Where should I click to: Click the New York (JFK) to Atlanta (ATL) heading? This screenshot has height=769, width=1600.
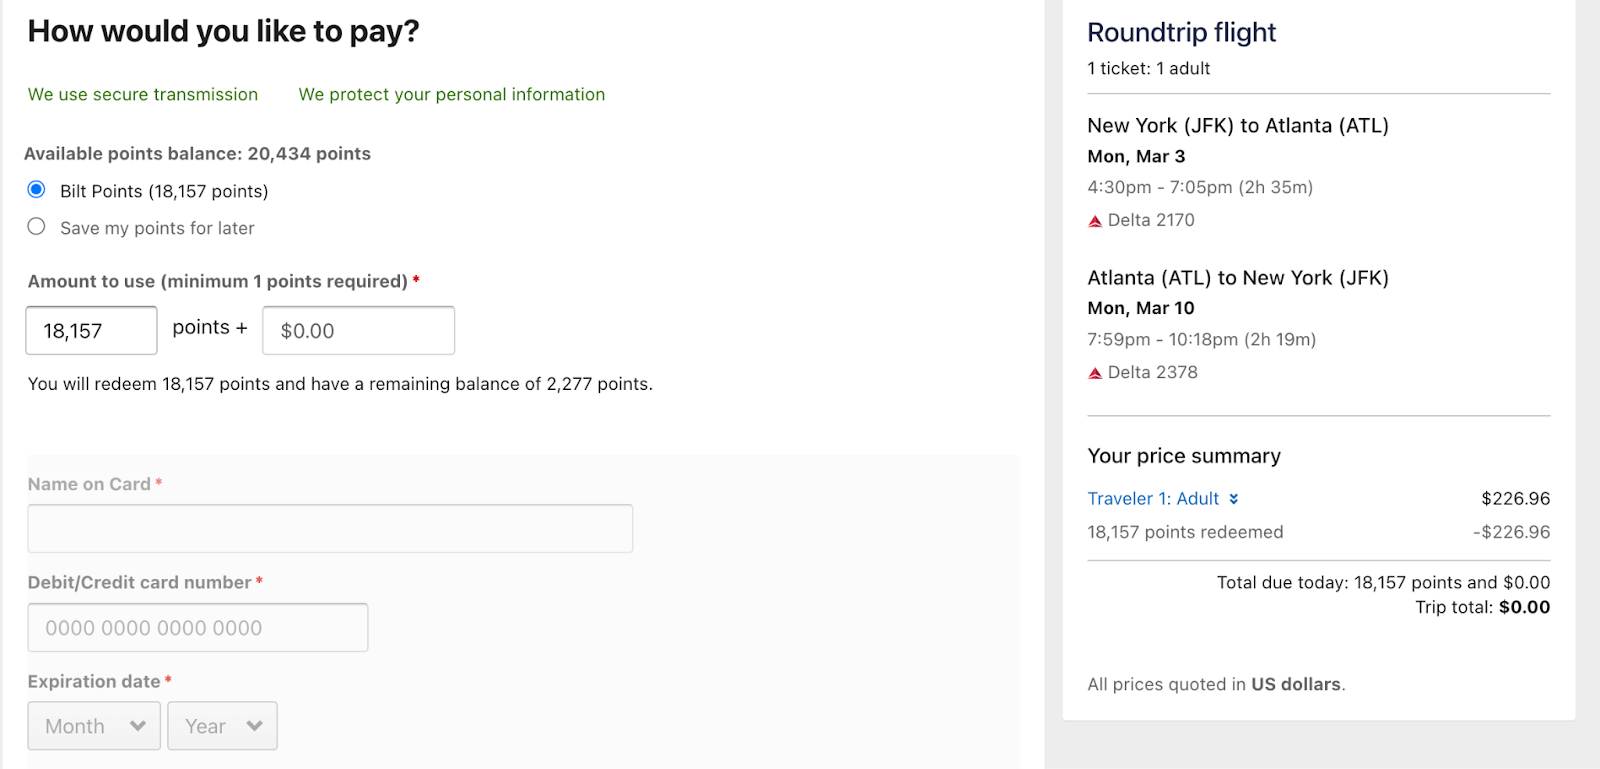tap(1237, 126)
